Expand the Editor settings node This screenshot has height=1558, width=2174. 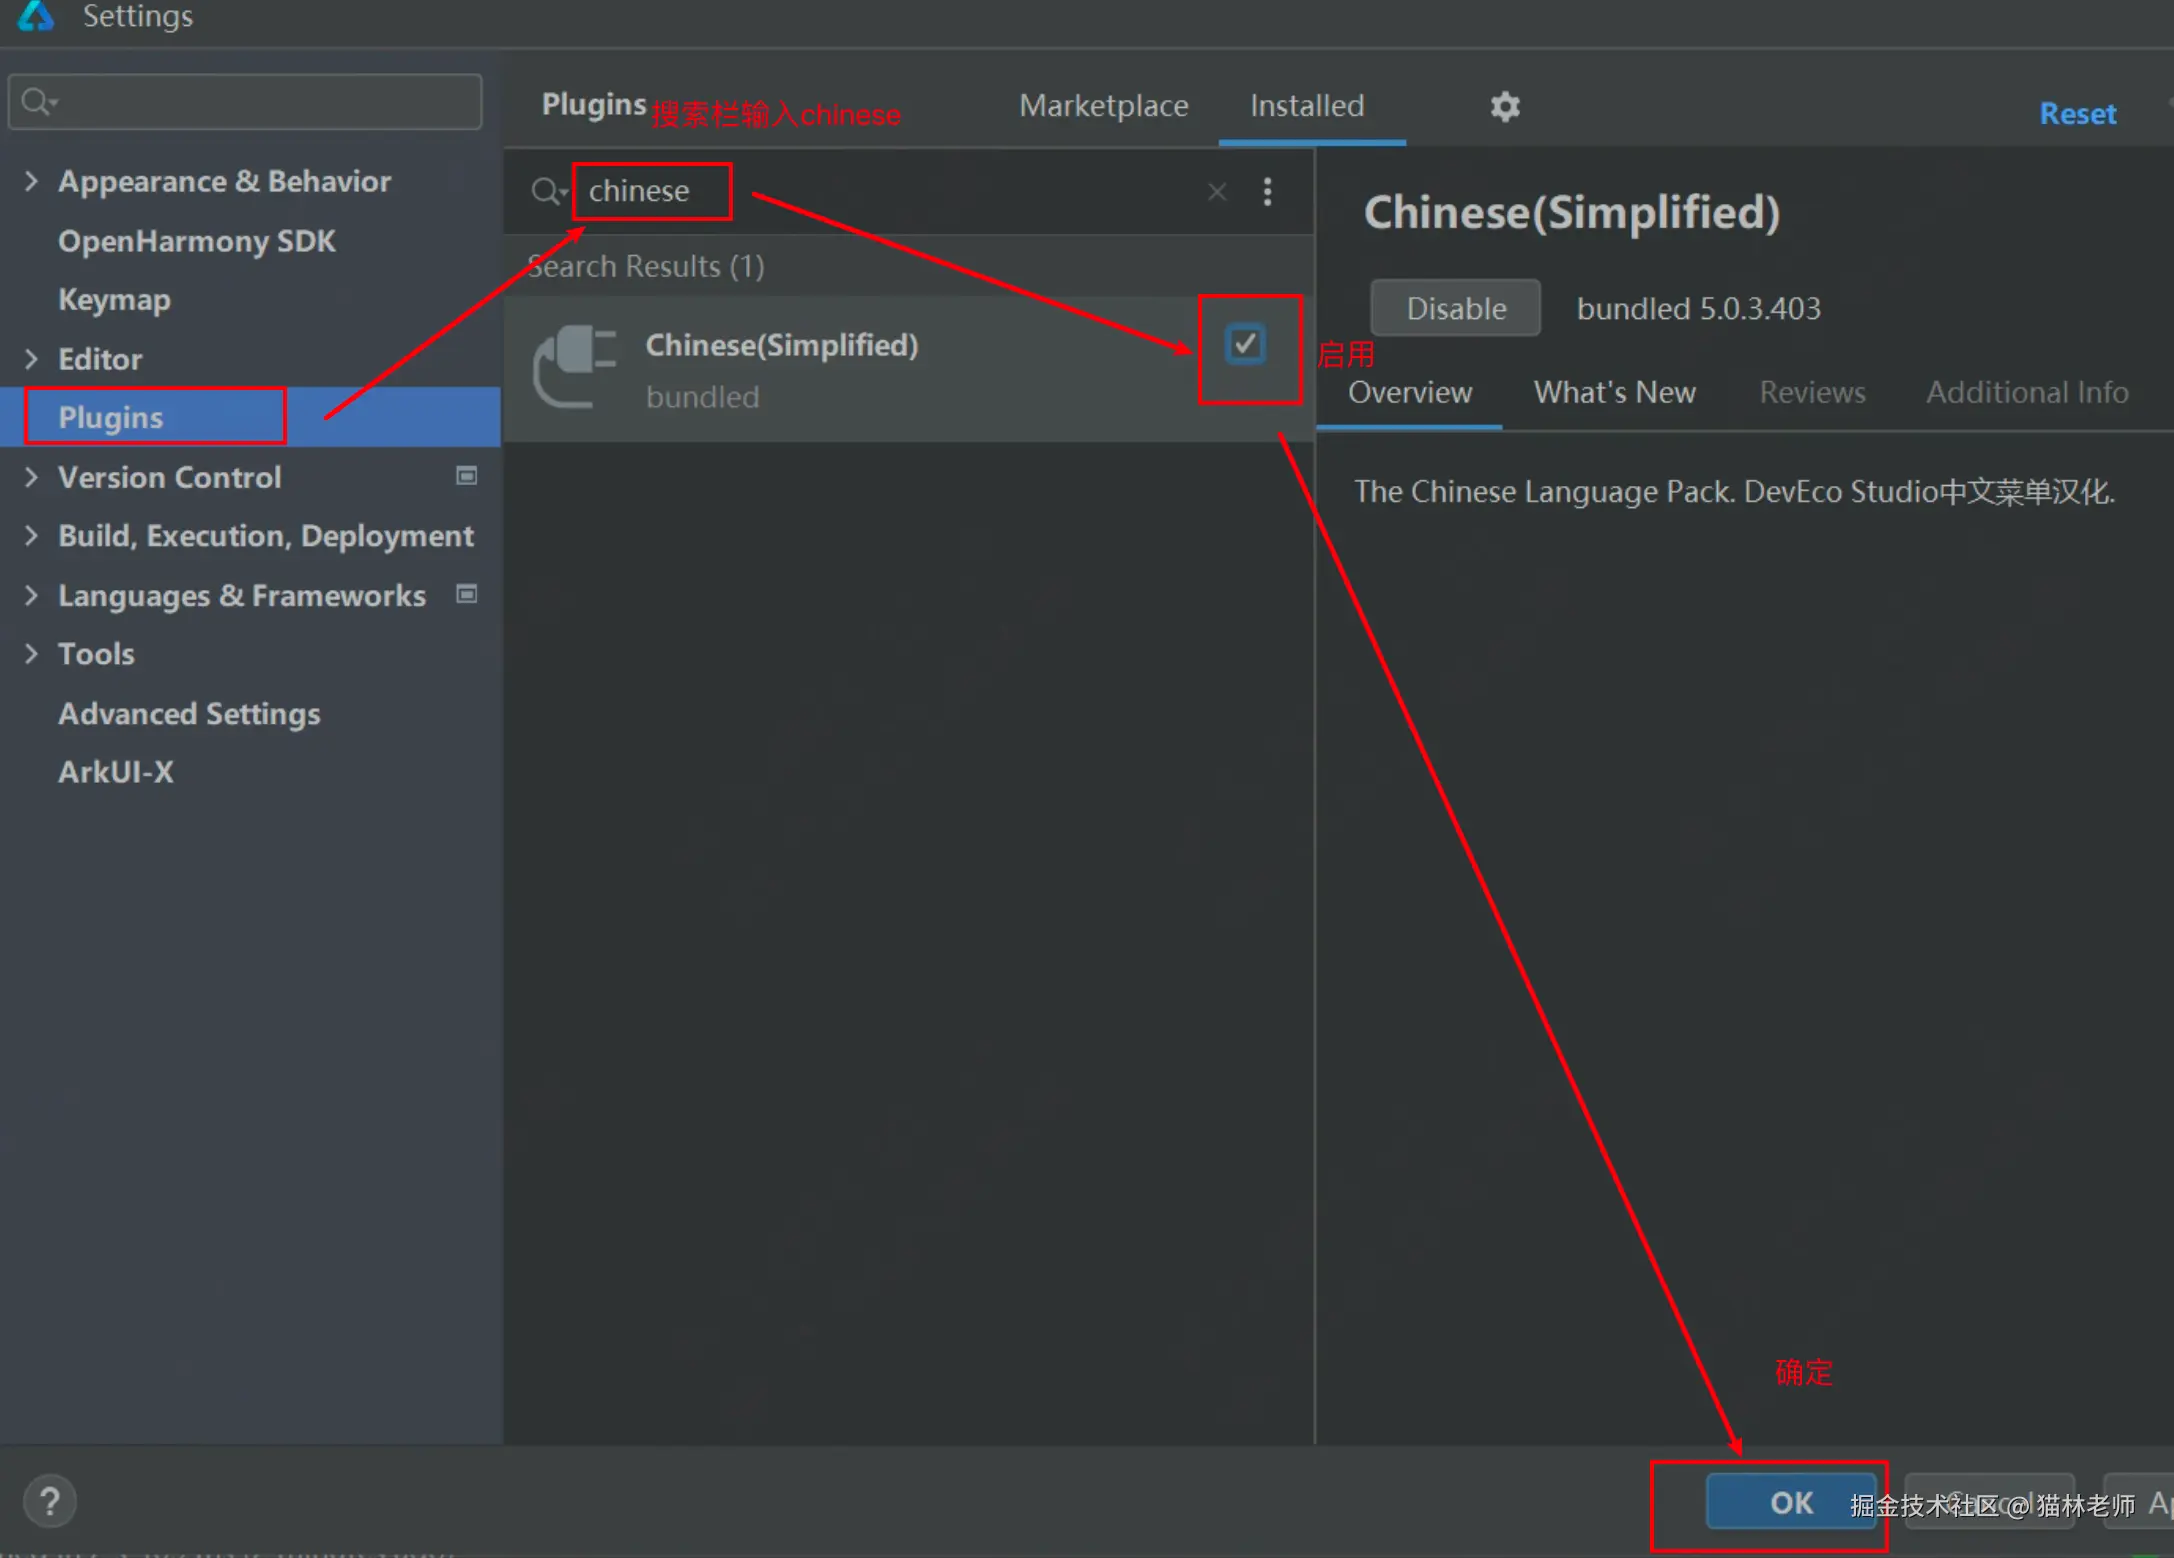31,359
